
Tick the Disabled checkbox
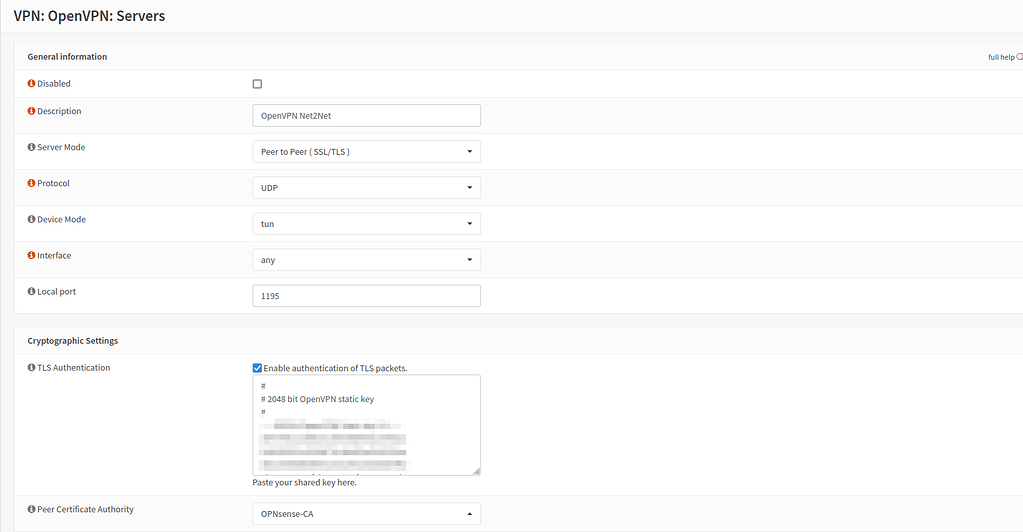tap(257, 84)
